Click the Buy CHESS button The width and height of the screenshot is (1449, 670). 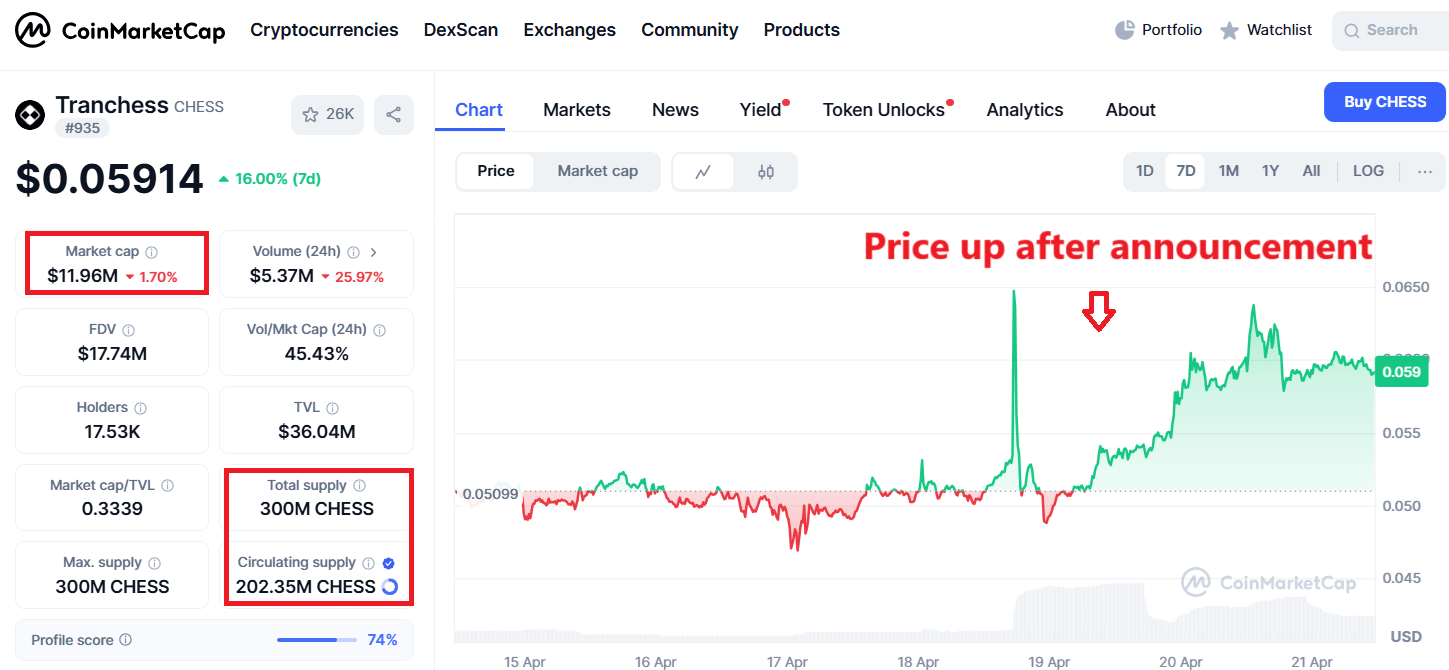click(x=1384, y=102)
